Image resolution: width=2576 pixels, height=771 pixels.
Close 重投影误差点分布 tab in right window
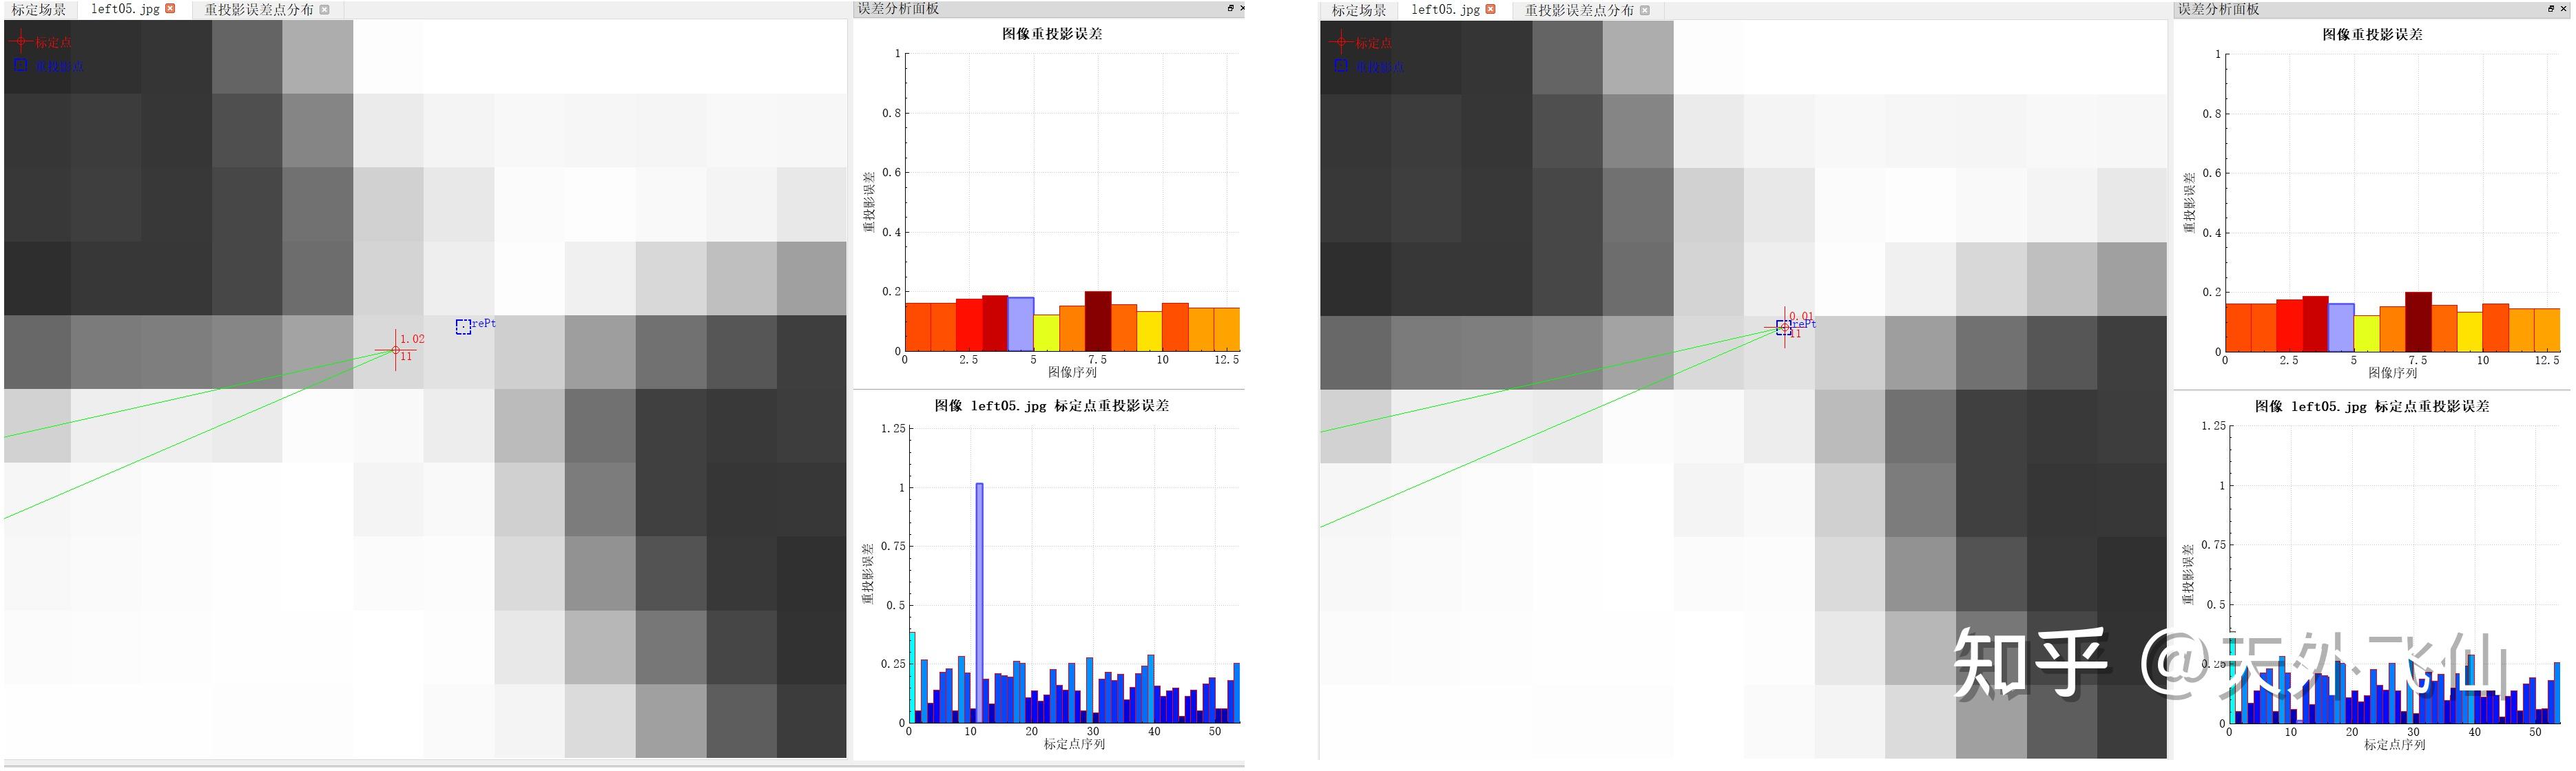coord(1645,10)
